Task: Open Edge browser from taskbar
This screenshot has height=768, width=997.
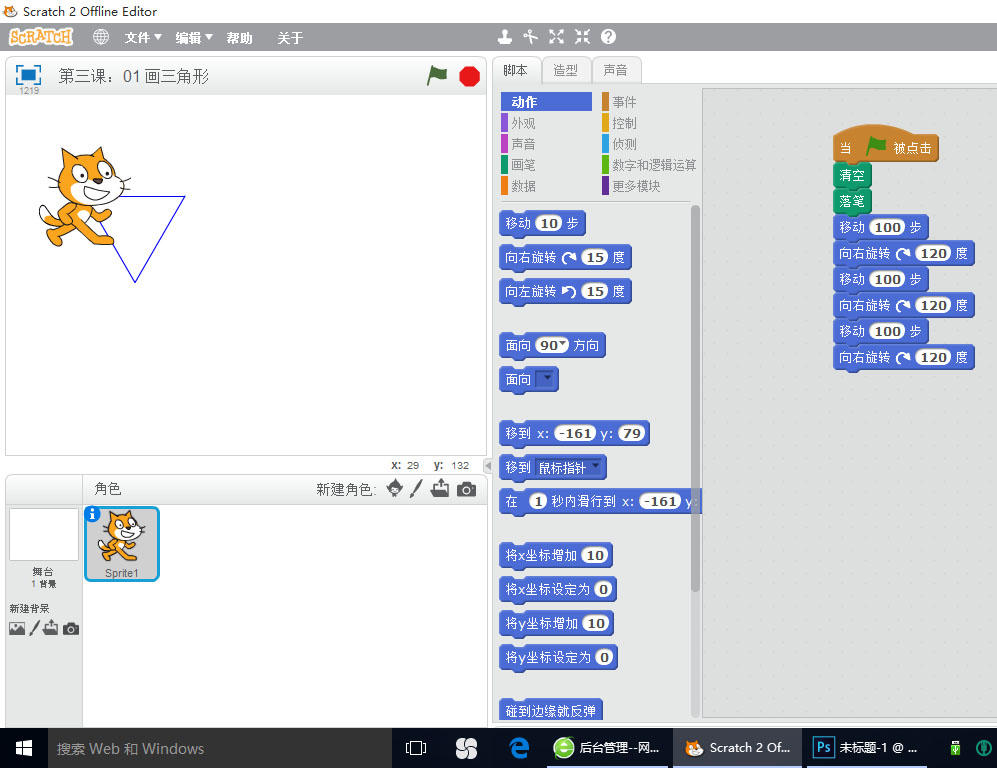Action: [519, 748]
